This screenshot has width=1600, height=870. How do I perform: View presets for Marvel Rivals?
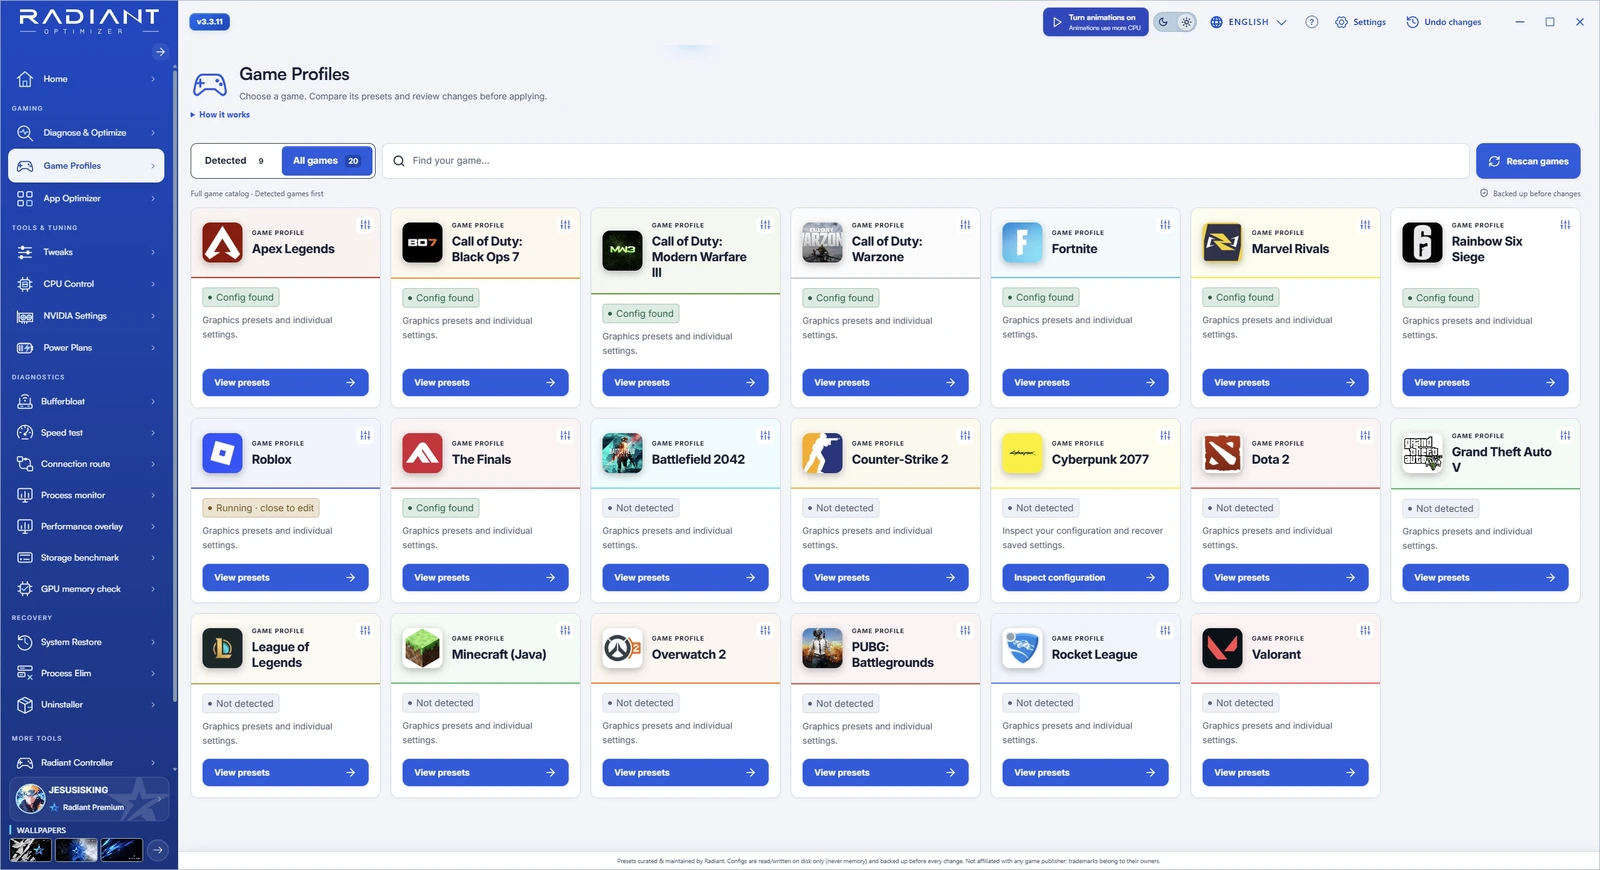(x=1285, y=383)
